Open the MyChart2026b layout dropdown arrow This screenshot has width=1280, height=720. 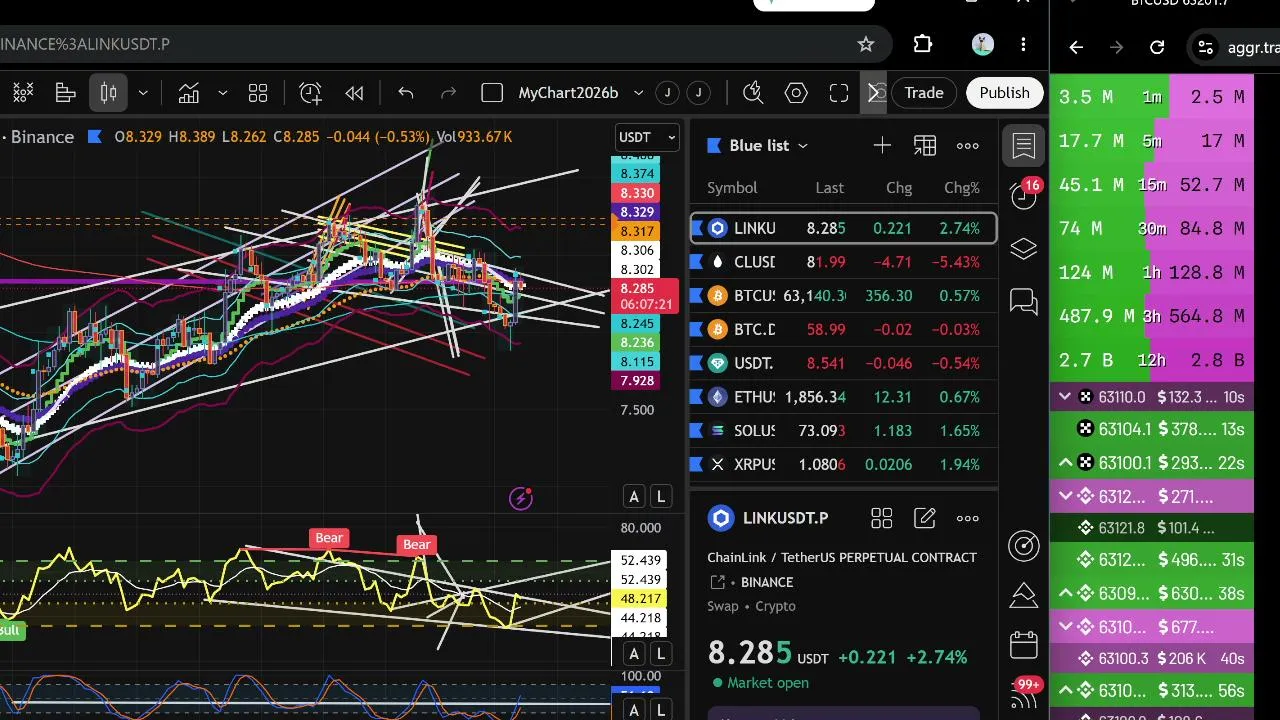point(638,93)
